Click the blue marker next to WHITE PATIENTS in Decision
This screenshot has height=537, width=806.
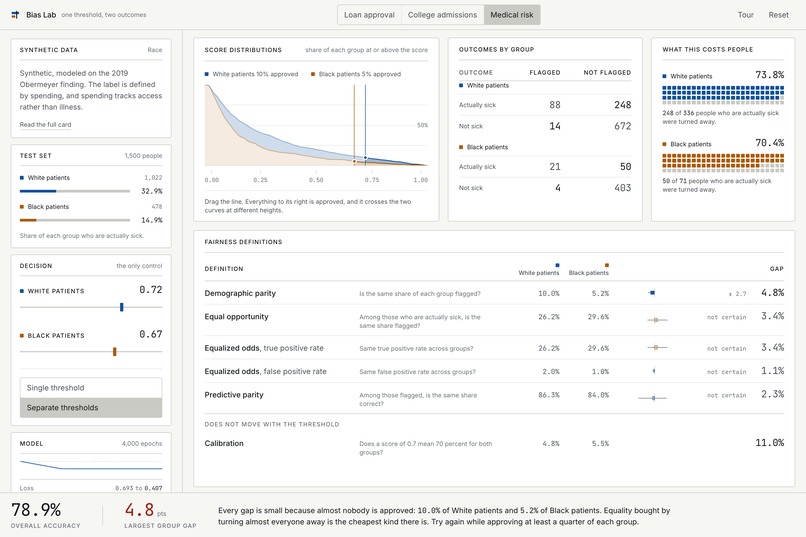(22, 291)
